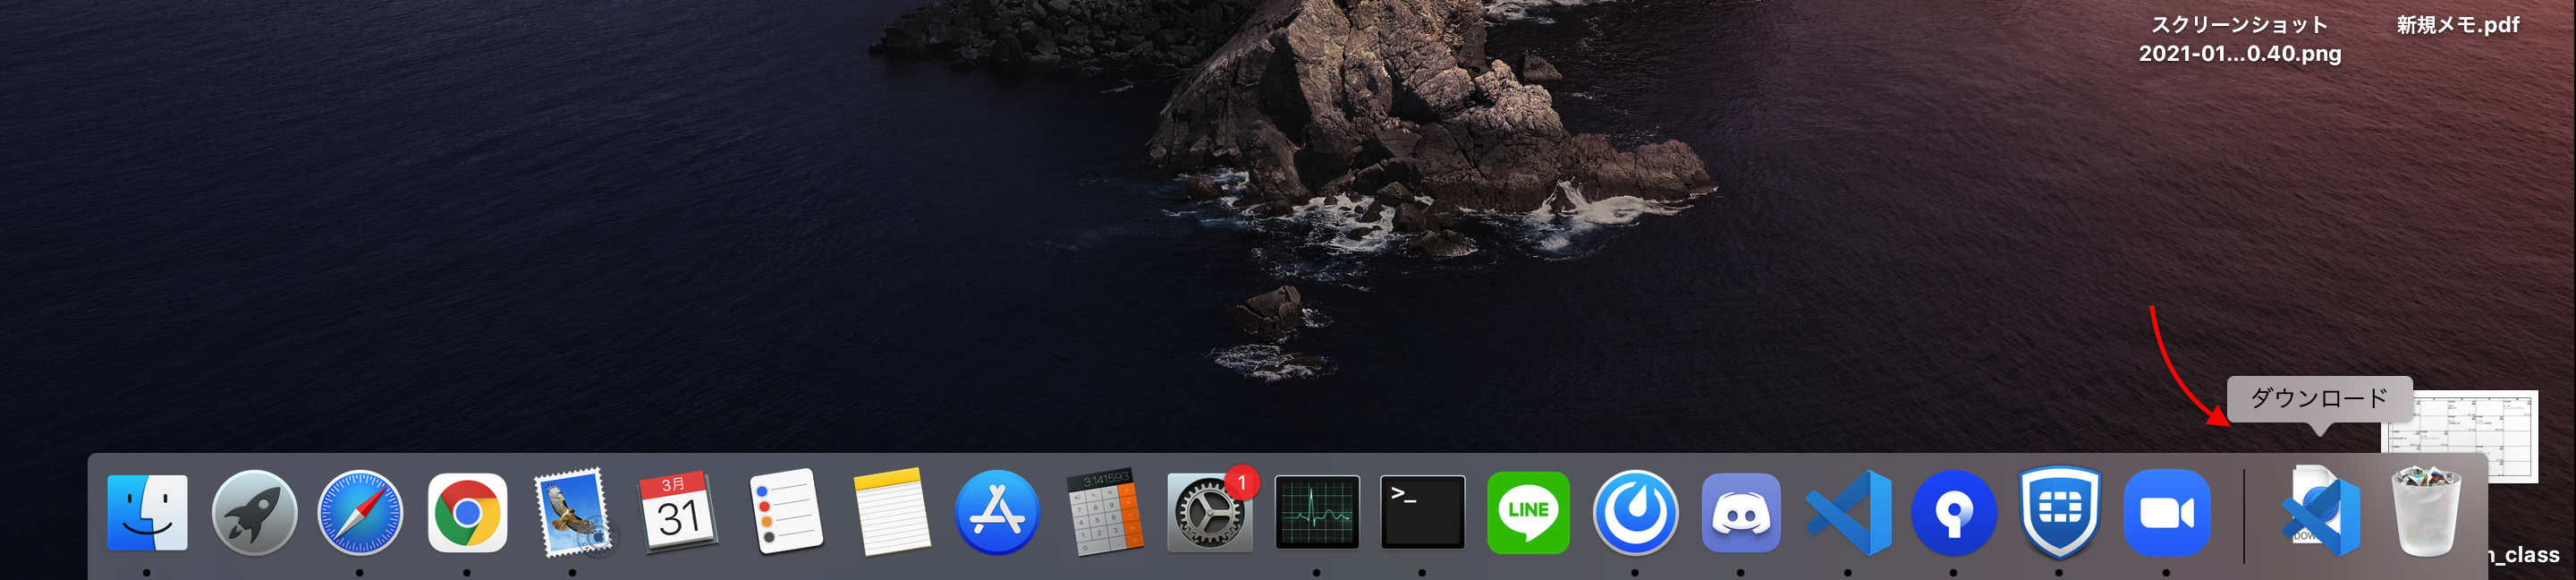Open System Preferences with badge 1
The width and height of the screenshot is (2576, 580).
1210,513
